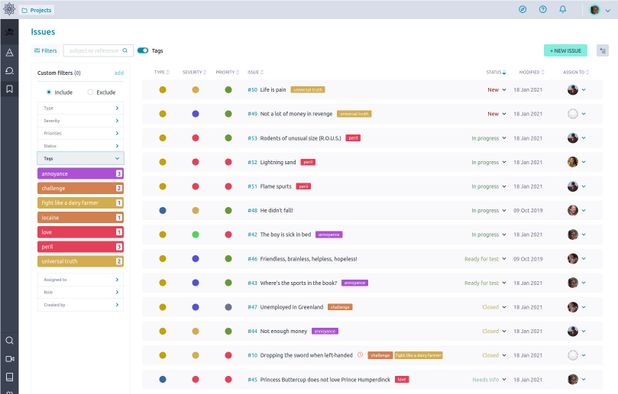Open the project avatar icon in the sidebar
The width and height of the screenshot is (618, 394).
click(9, 32)
